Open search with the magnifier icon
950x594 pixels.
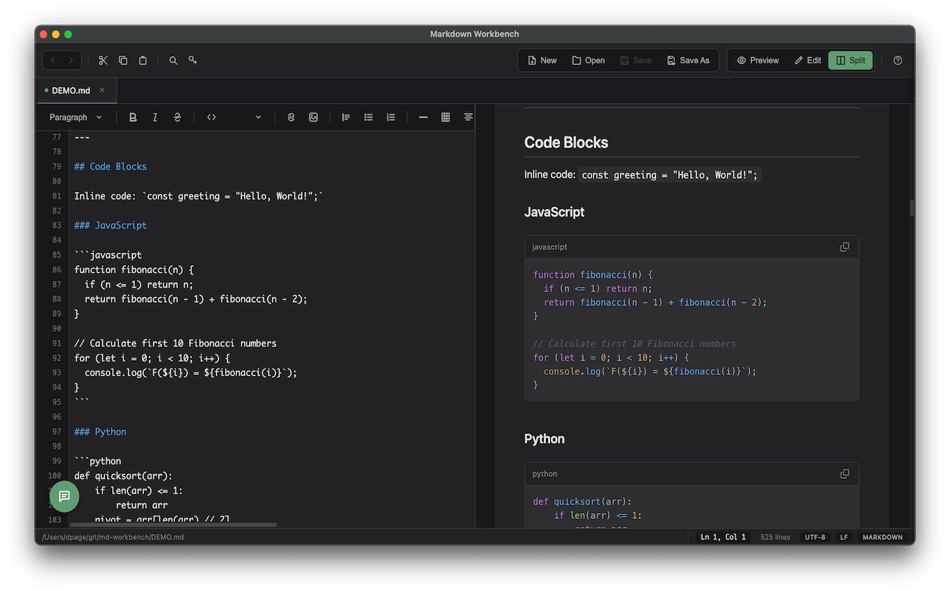(173, 60)
